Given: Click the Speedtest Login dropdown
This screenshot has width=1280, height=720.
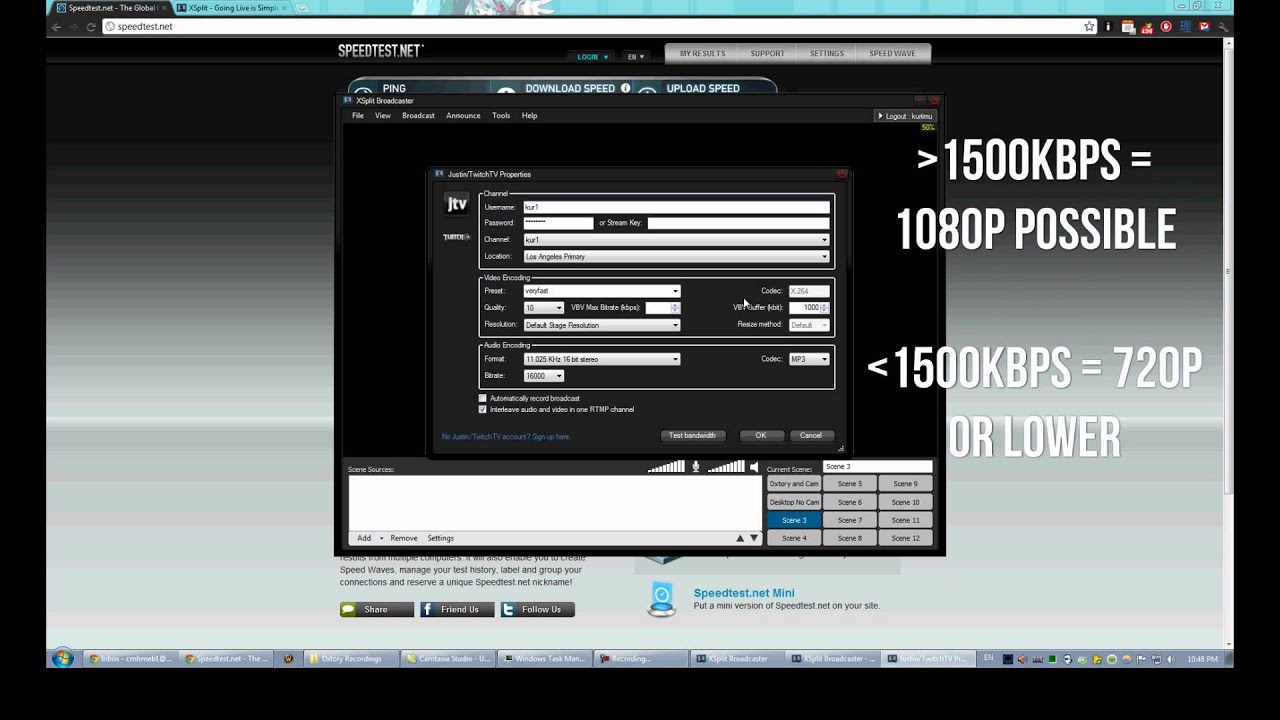Looking at the screenshot, I should click(593, 57).
